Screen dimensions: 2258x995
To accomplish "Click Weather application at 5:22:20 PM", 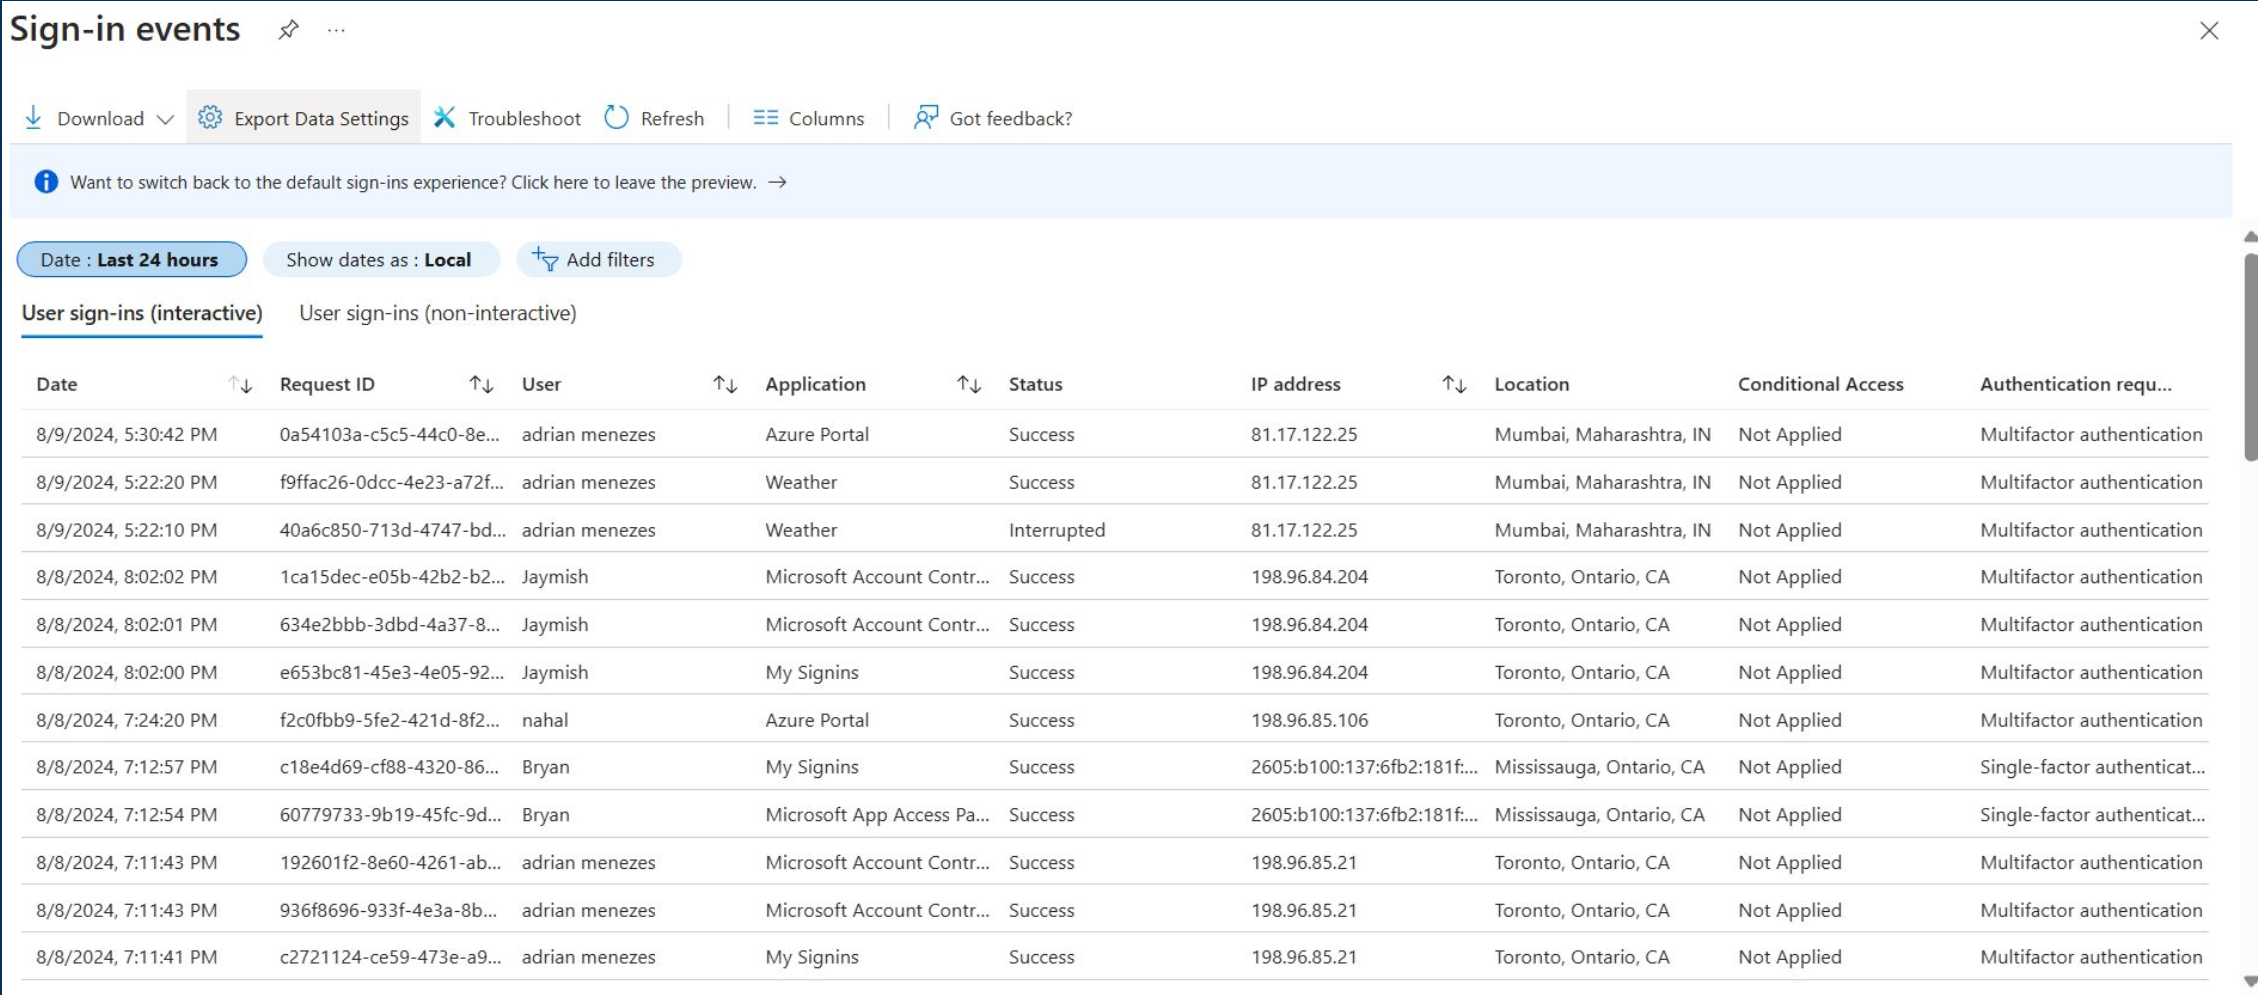I will coord(801,482).
